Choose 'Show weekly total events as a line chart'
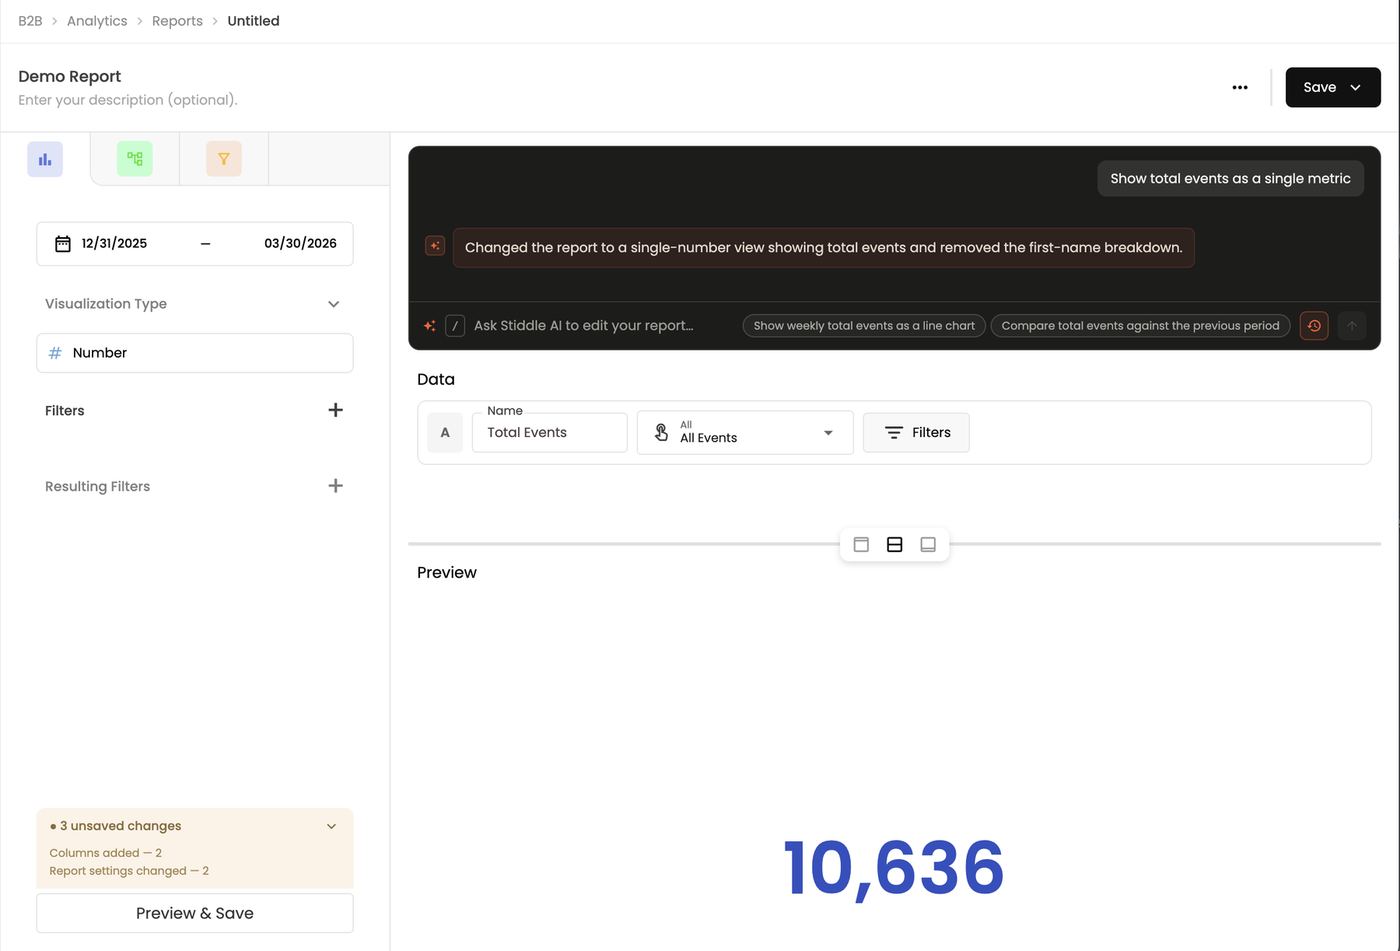This screenshot has height=951, width=1400. (864, 326)
